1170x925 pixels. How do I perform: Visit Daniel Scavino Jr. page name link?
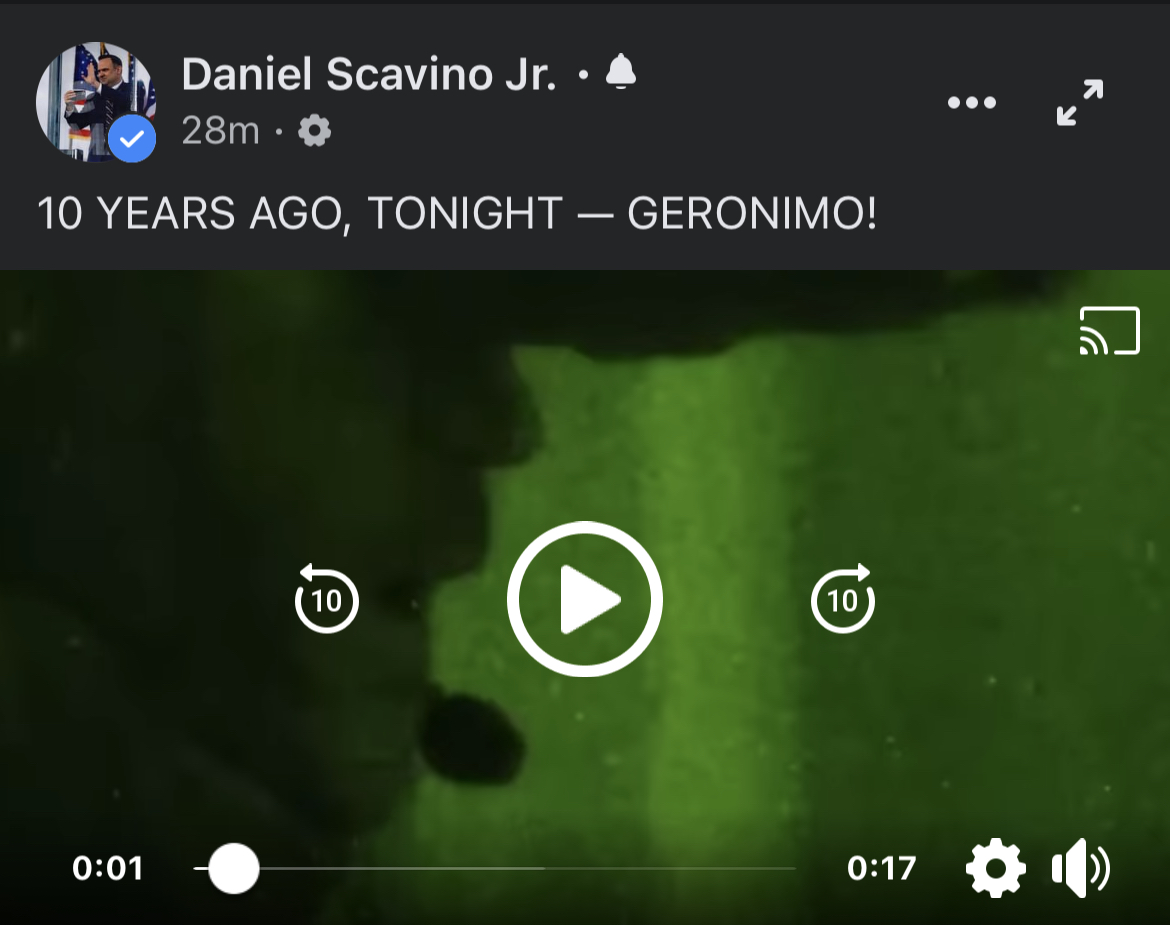tap(369, 74)
